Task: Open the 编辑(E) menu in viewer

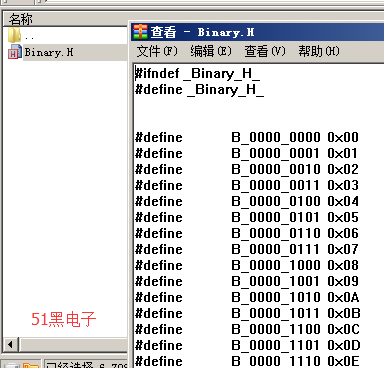Action: (x=211, y=51)
